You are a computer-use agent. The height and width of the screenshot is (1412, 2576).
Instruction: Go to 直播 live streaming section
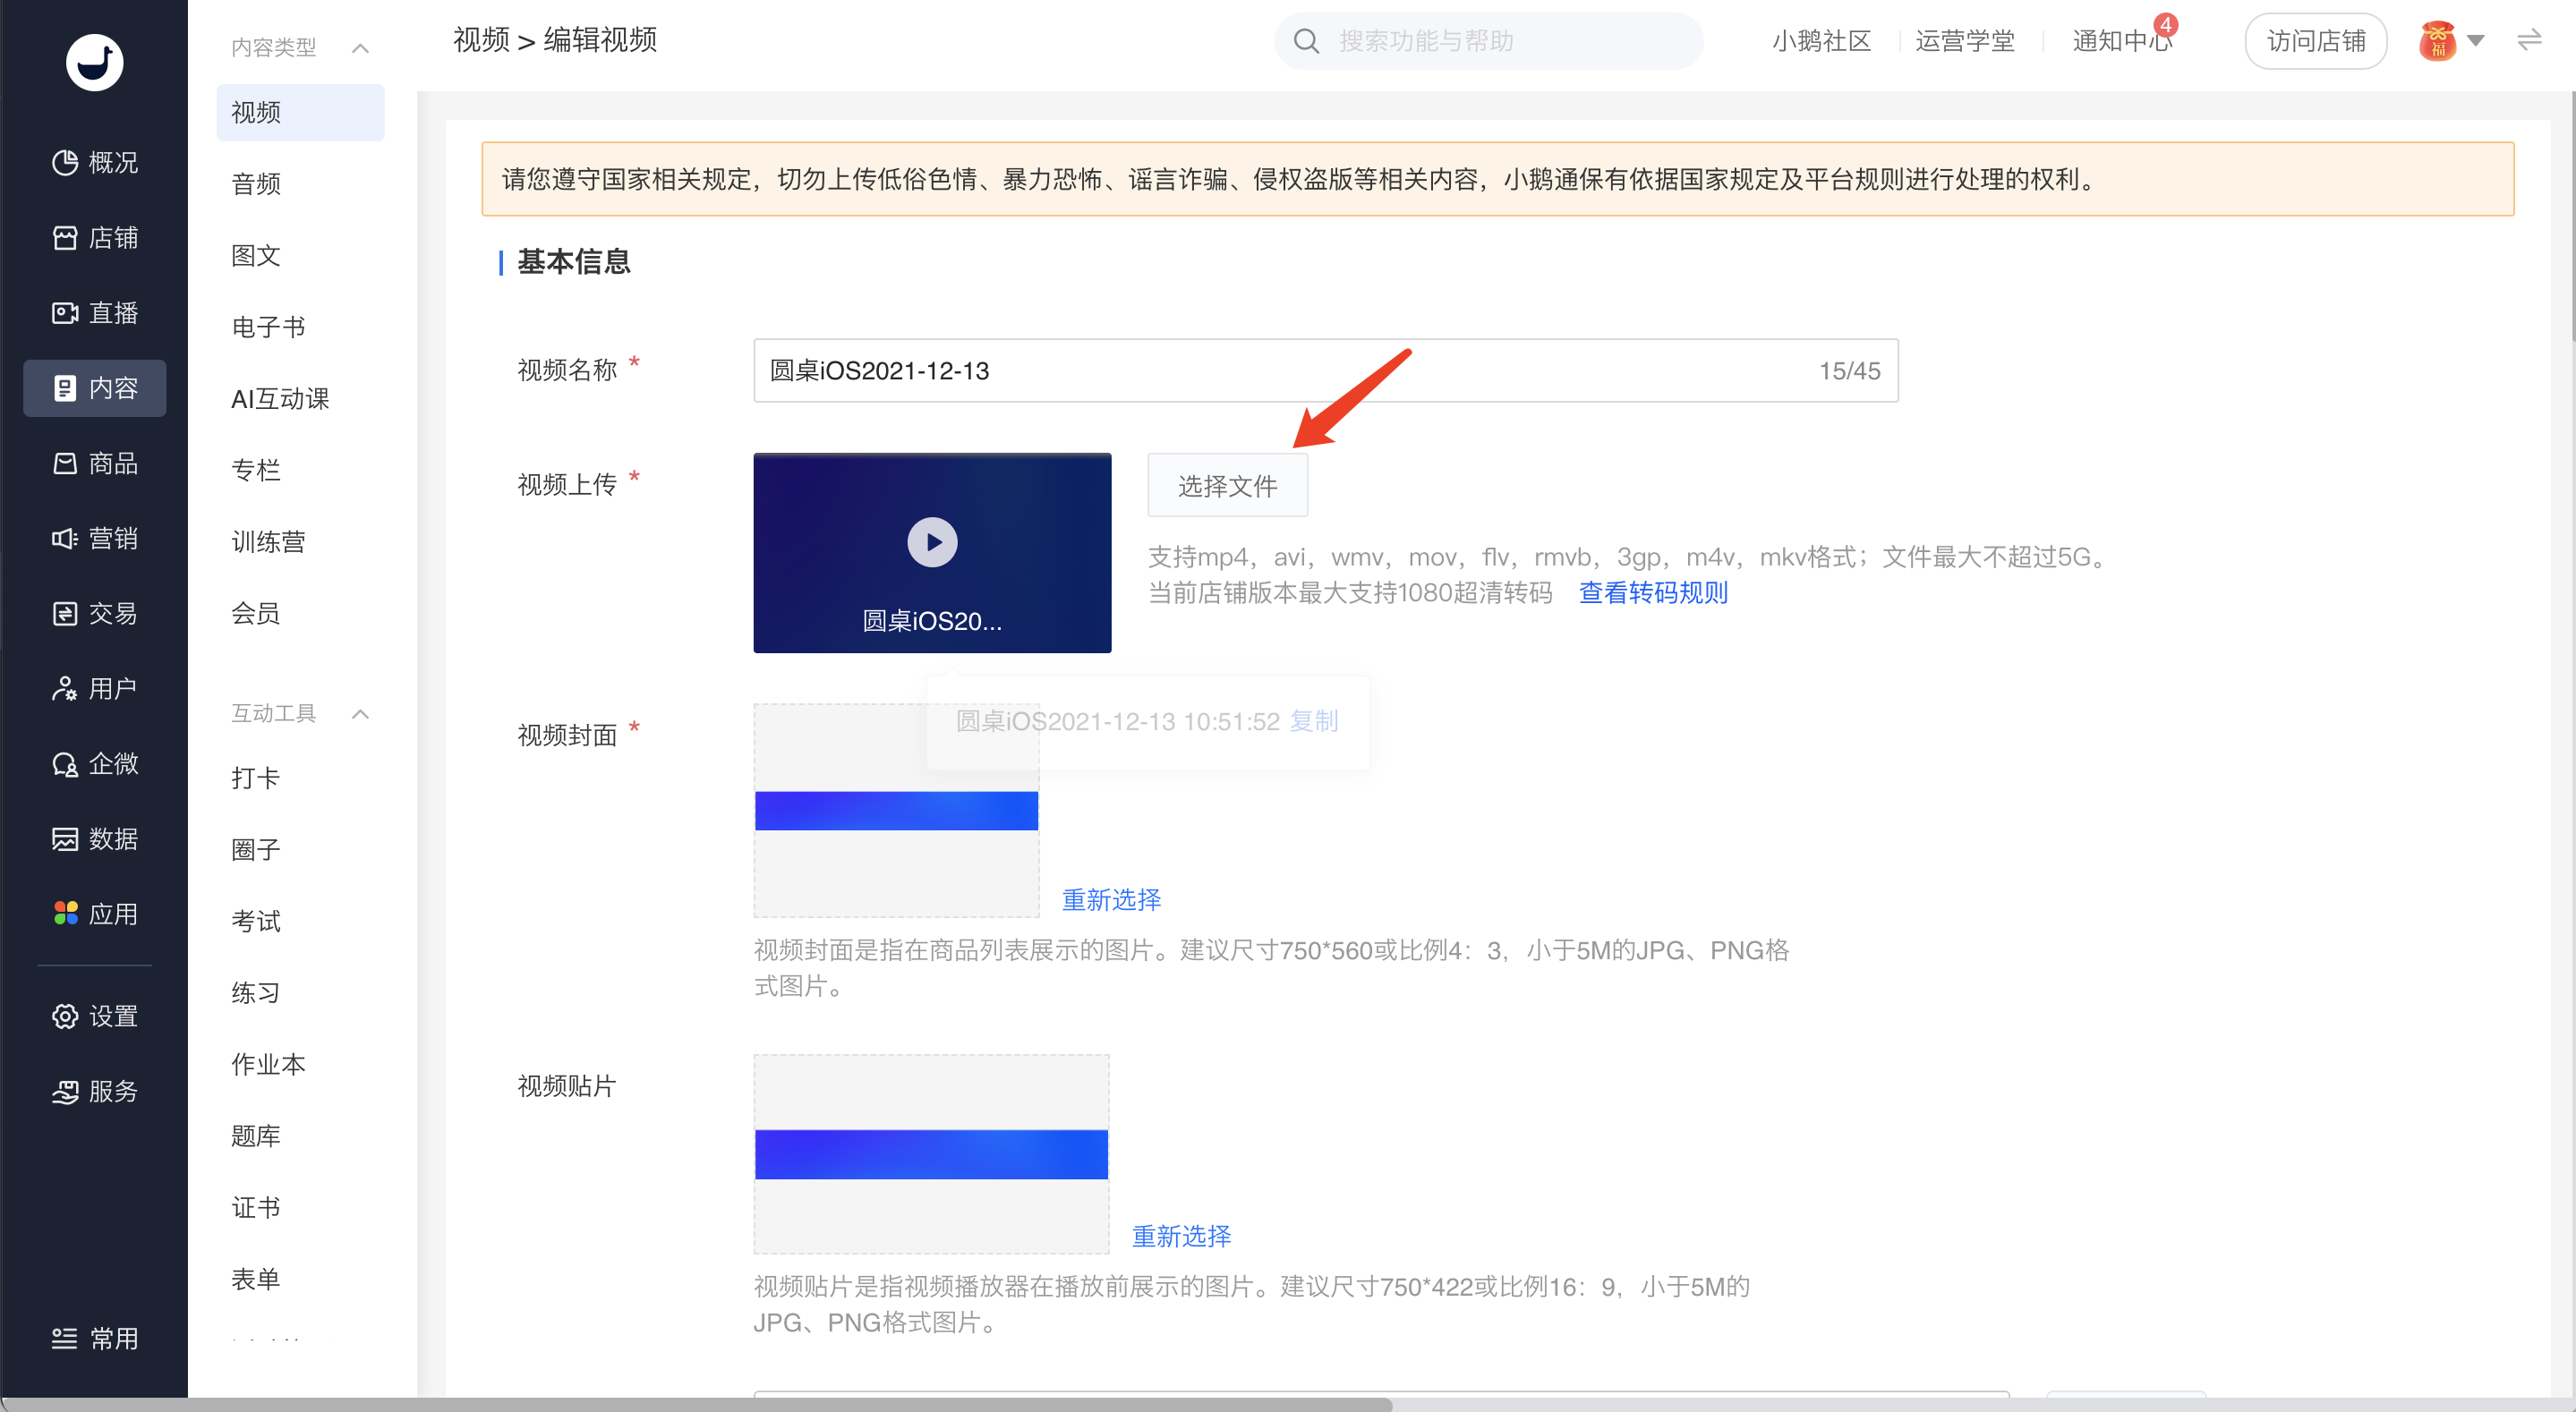pos(95,312)
